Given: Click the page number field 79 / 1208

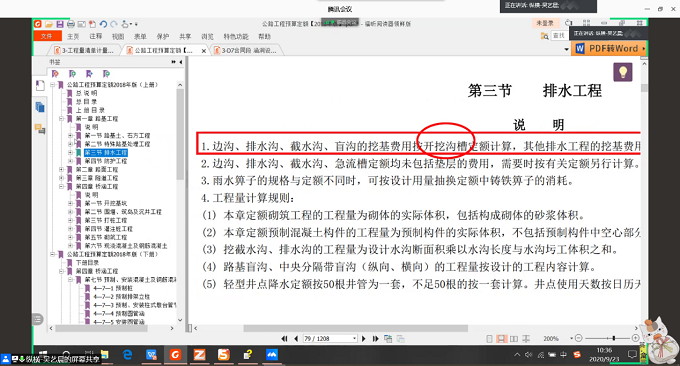Looking at the screenshot, I should 330,339.
